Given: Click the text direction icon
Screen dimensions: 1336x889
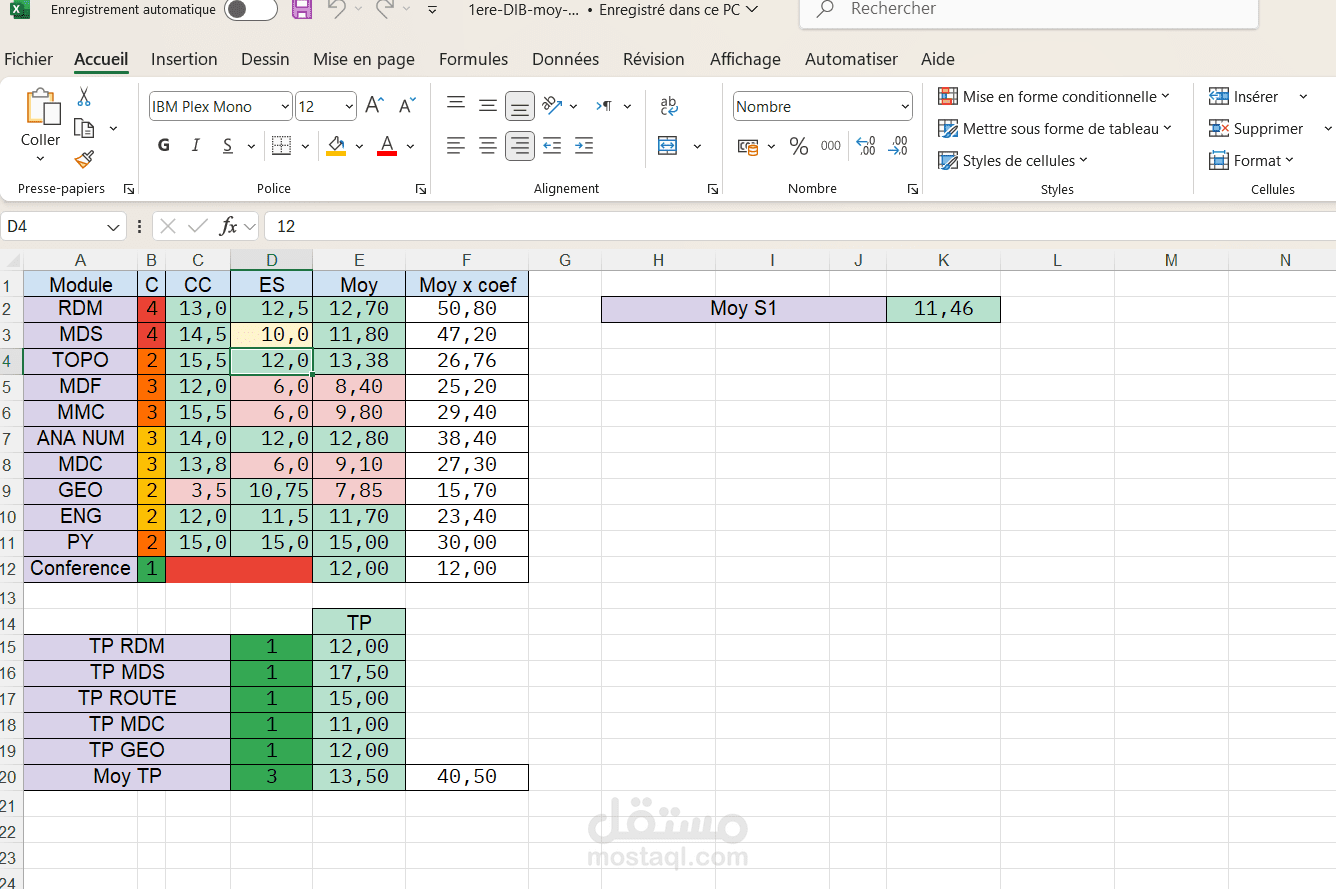Looking at the screenshot, I should click(604, 105).
